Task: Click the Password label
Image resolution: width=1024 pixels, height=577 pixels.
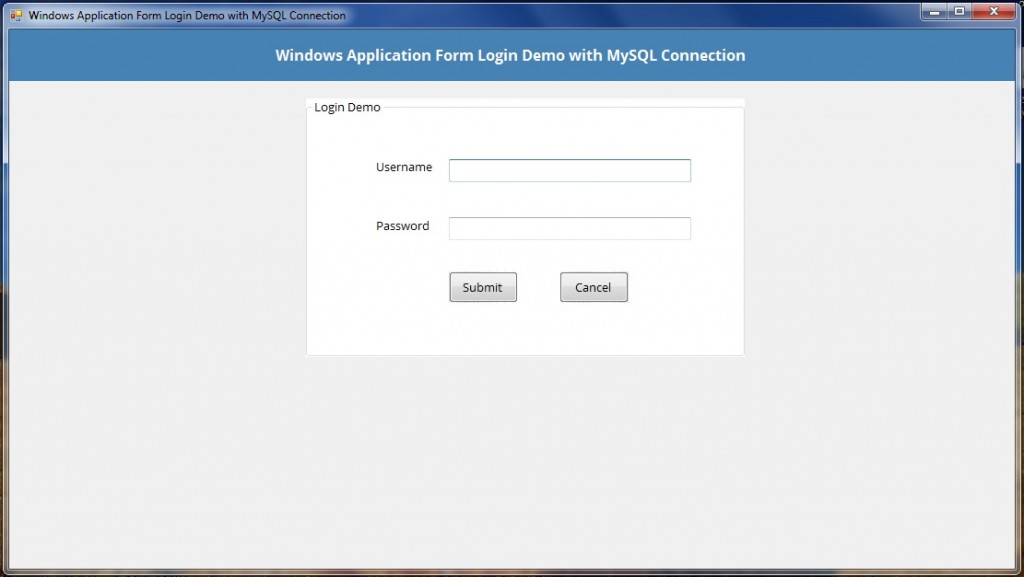Action: click(402, 226)
